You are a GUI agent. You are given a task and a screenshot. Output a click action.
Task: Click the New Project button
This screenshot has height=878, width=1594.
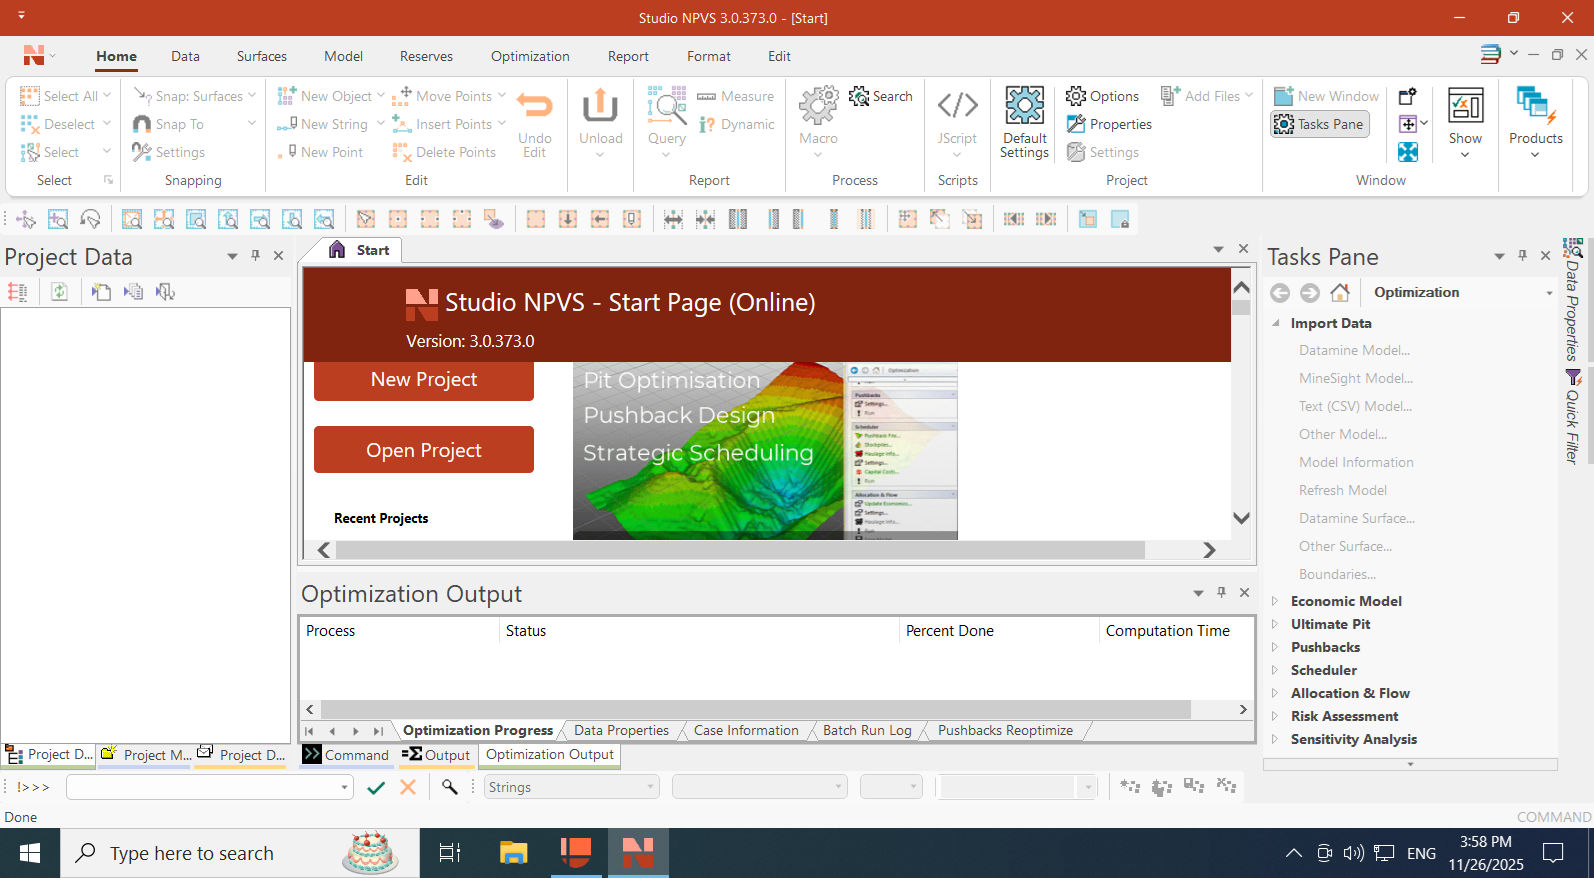pos(424,380)
